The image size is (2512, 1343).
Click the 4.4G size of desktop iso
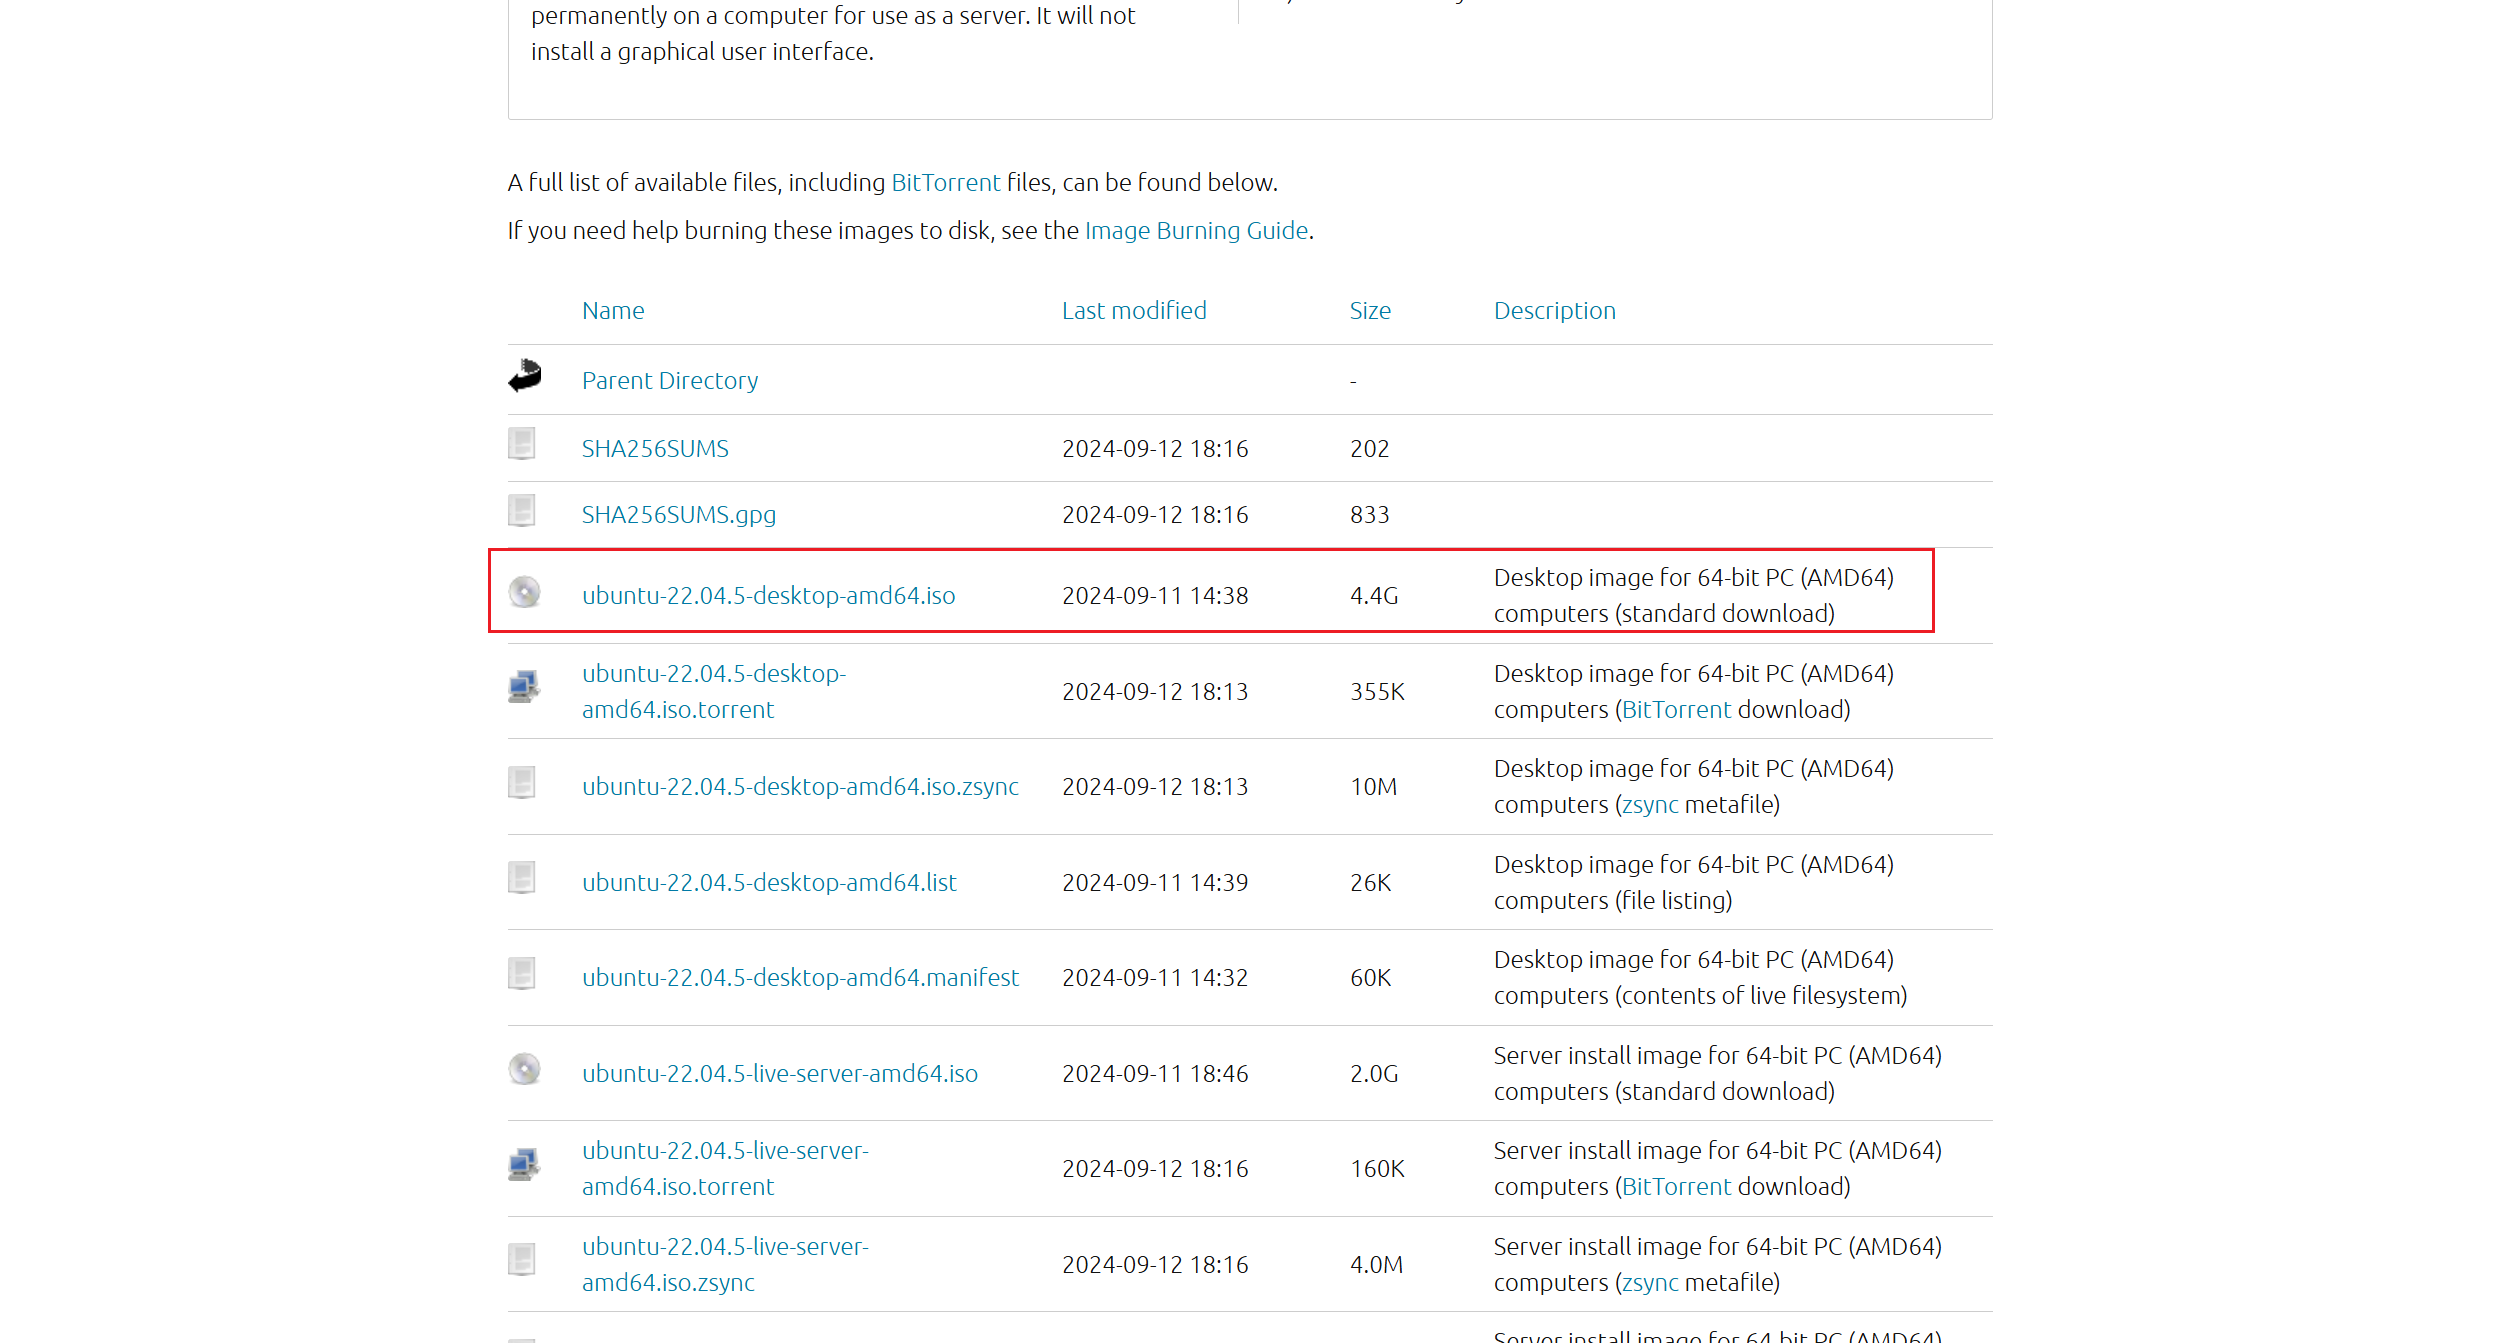point(1374,596)
